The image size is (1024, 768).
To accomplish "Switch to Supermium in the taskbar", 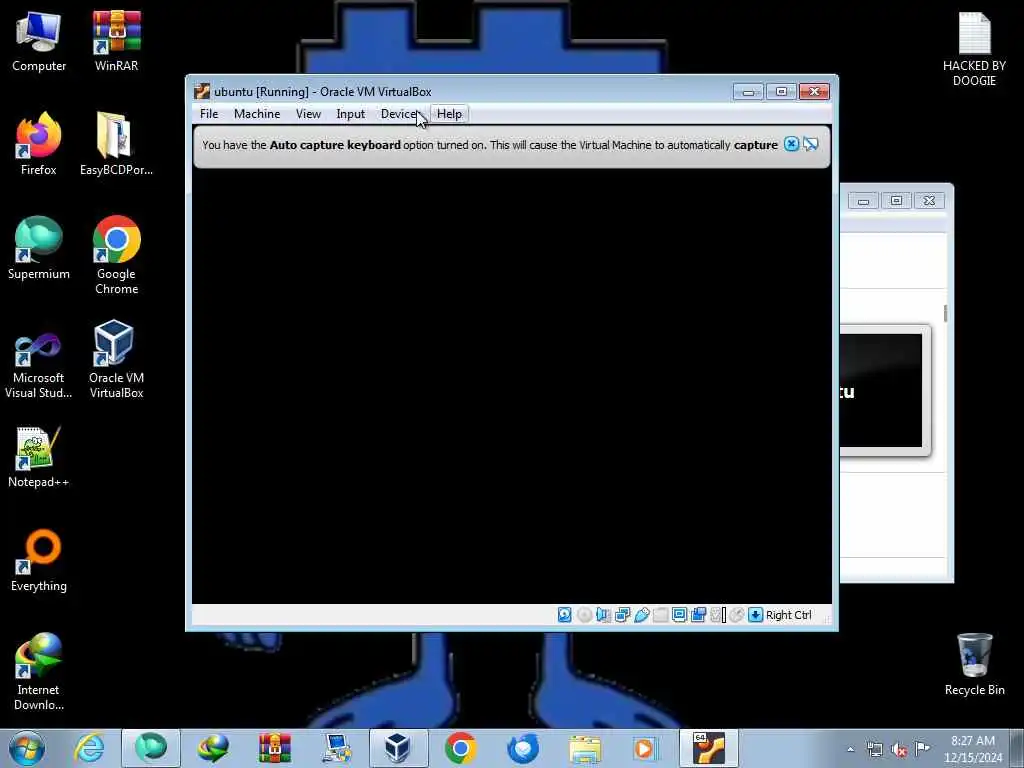I will [151, 748].
